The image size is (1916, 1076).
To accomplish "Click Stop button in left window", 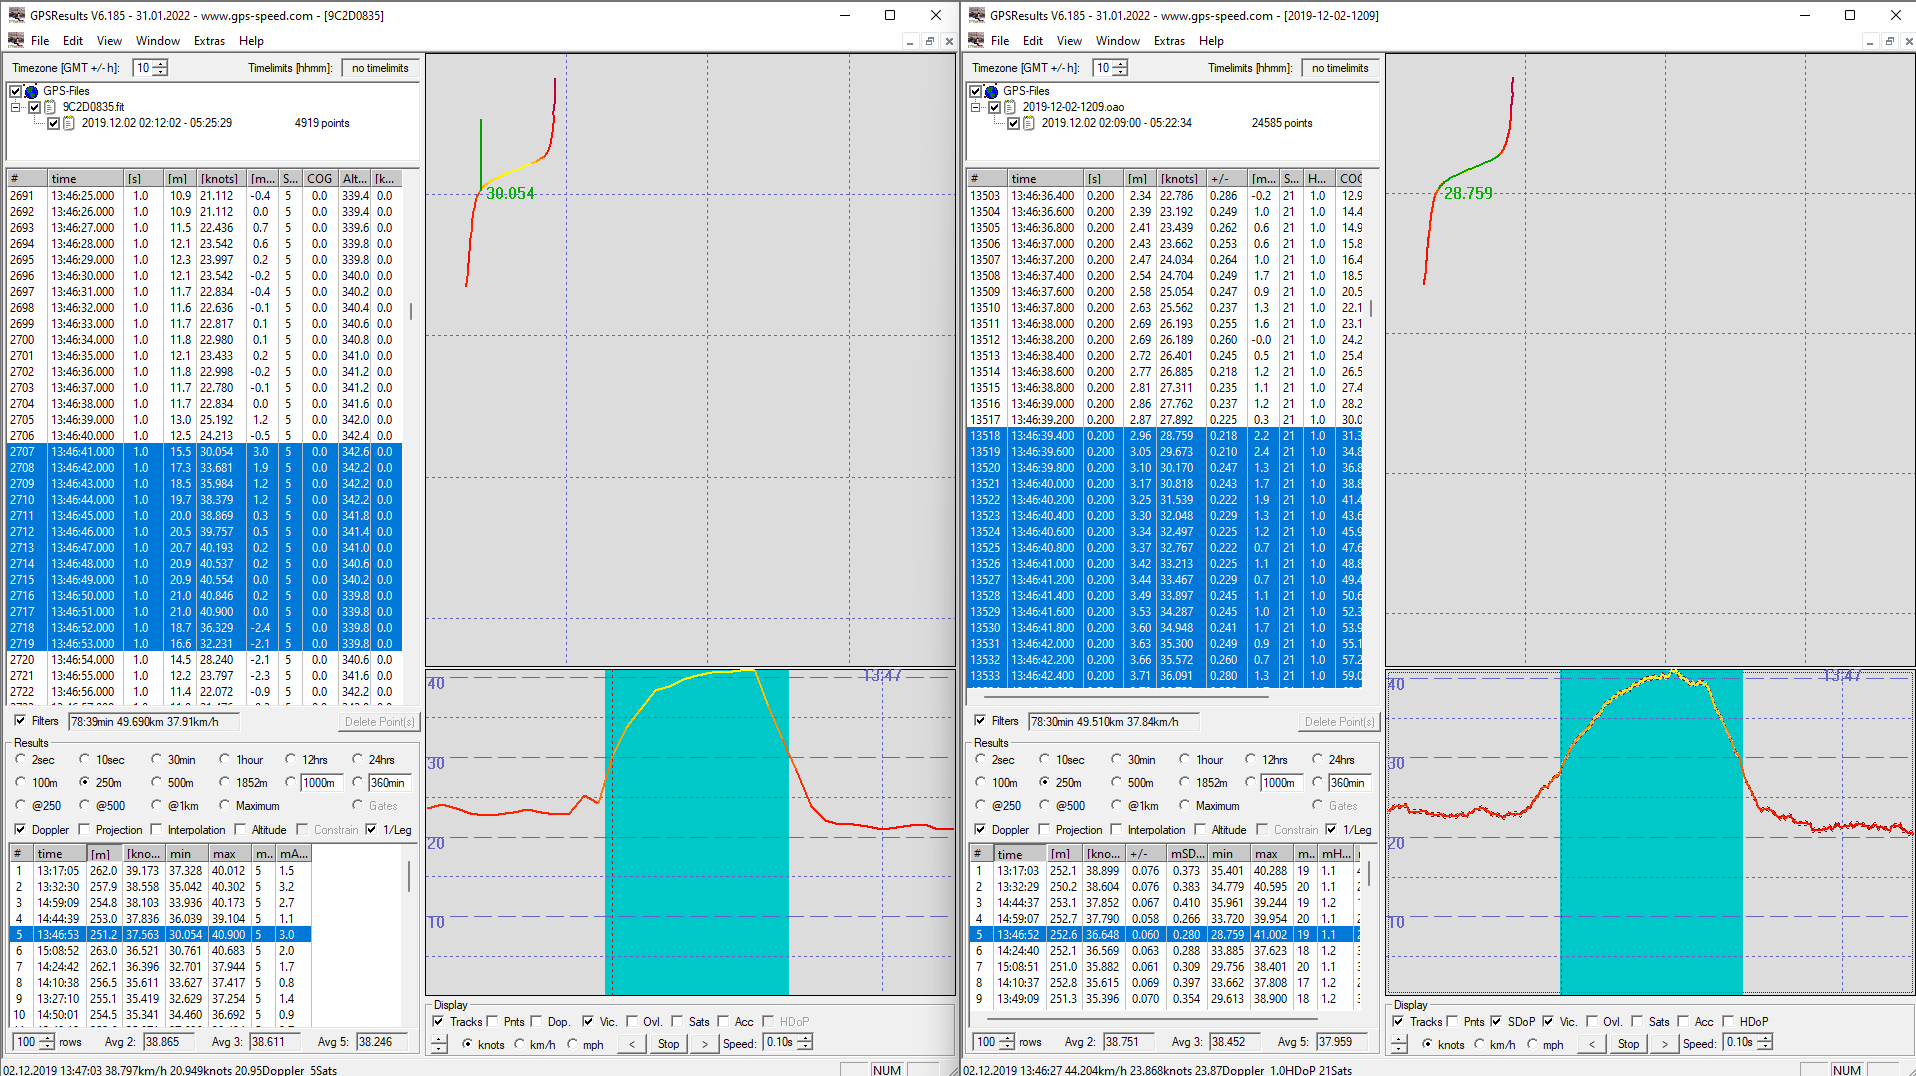I will pos(668,1043).
